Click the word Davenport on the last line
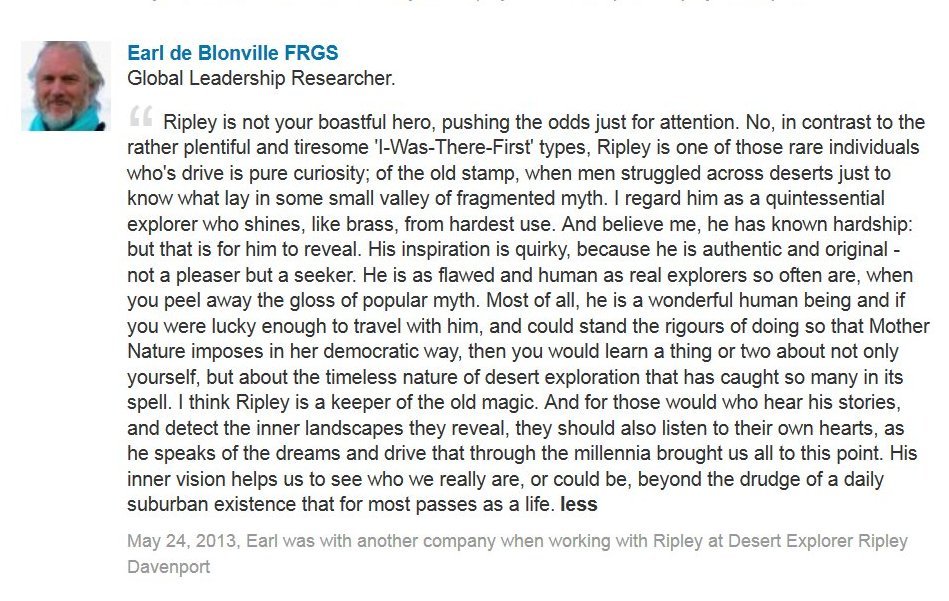The width and height of the screenshot is (949, 601). [x=168, y=567]
